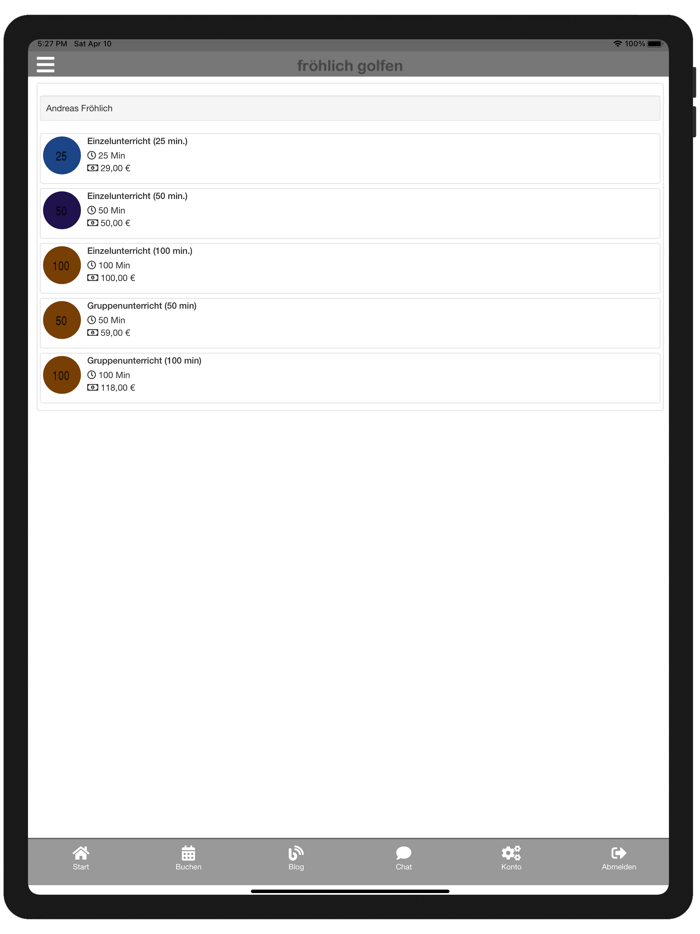Open the Chat bubble icon

pyautogui.click(x=403, y=852)
